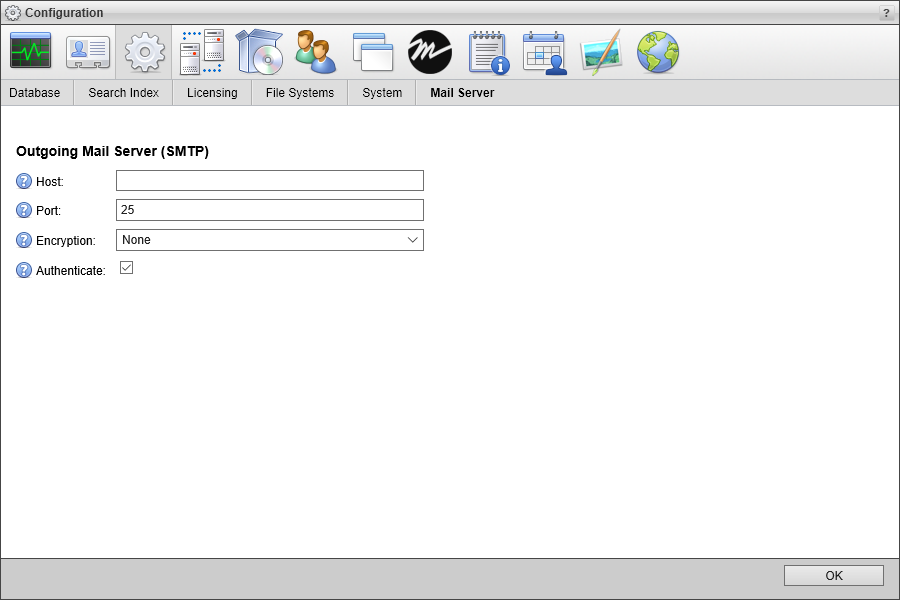Open the notepad with info badge icon

click(x=488, y=53)
